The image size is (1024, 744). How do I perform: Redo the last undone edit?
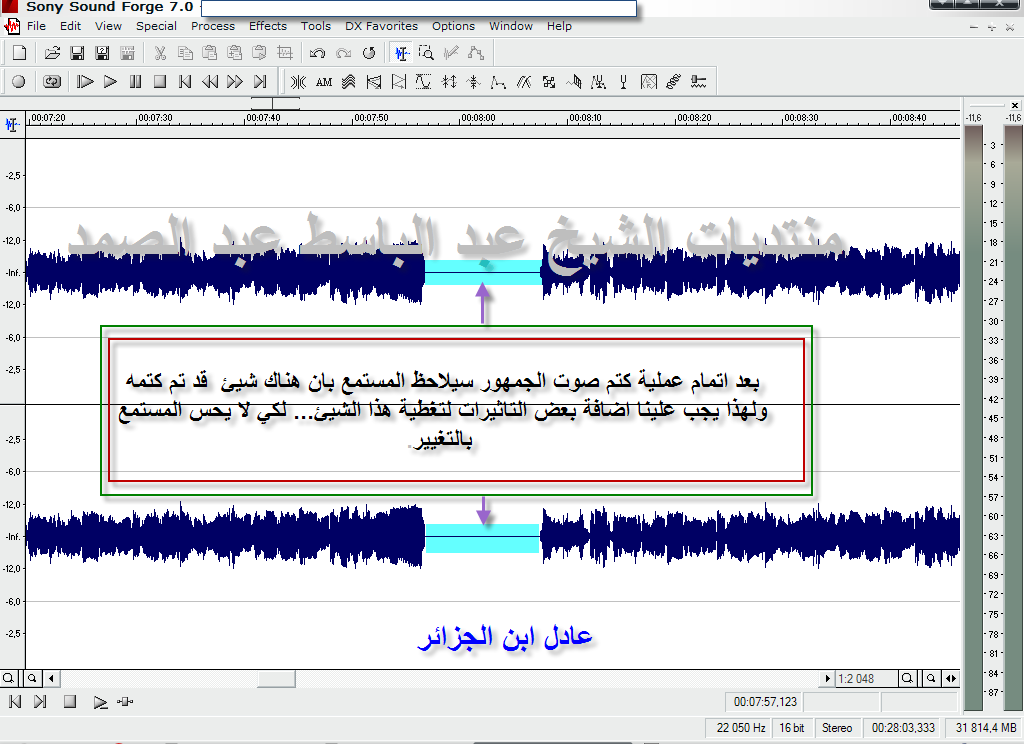click(344, 53)
